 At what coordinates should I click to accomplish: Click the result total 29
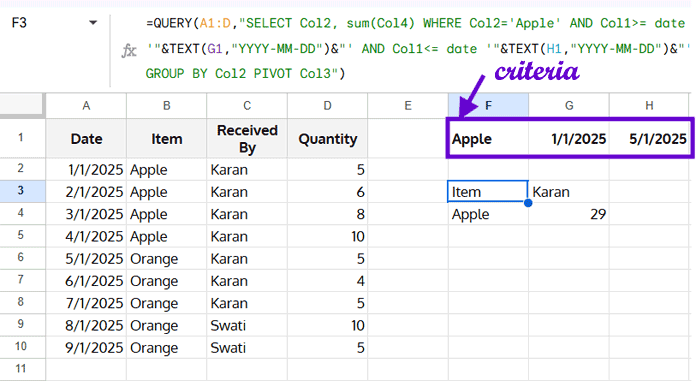569,214
